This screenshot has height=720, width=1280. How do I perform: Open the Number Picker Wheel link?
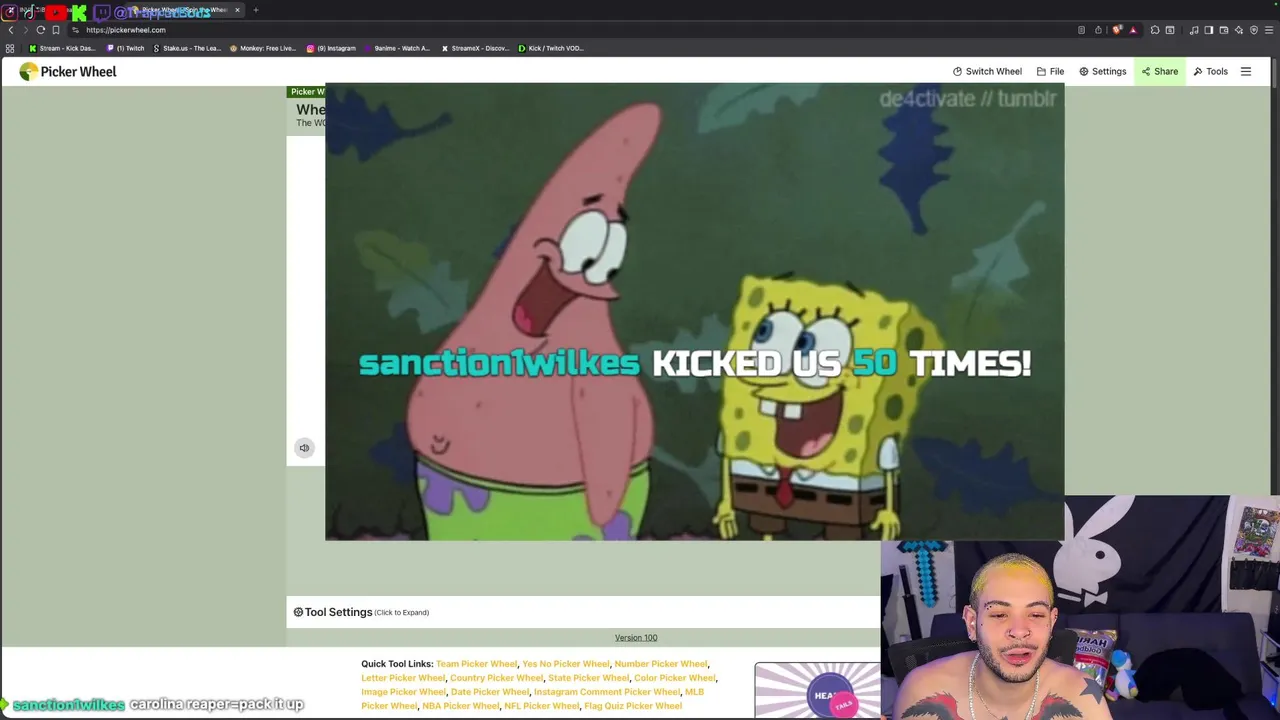coord(660,664)
